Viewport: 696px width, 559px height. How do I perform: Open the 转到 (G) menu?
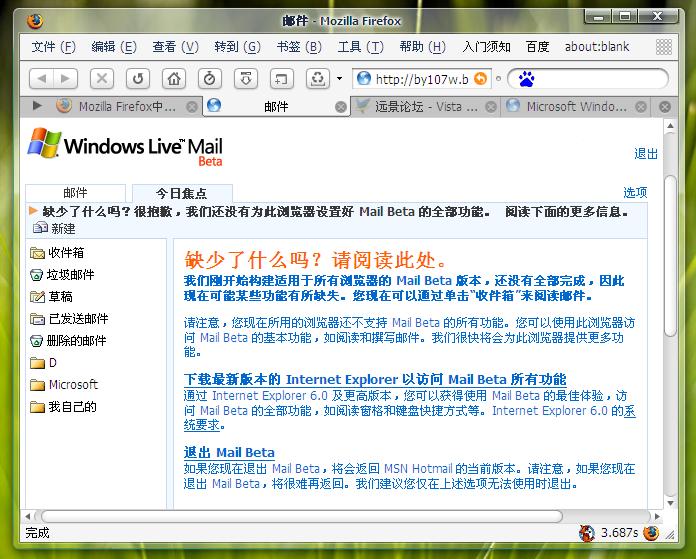(x=237, y=47)
